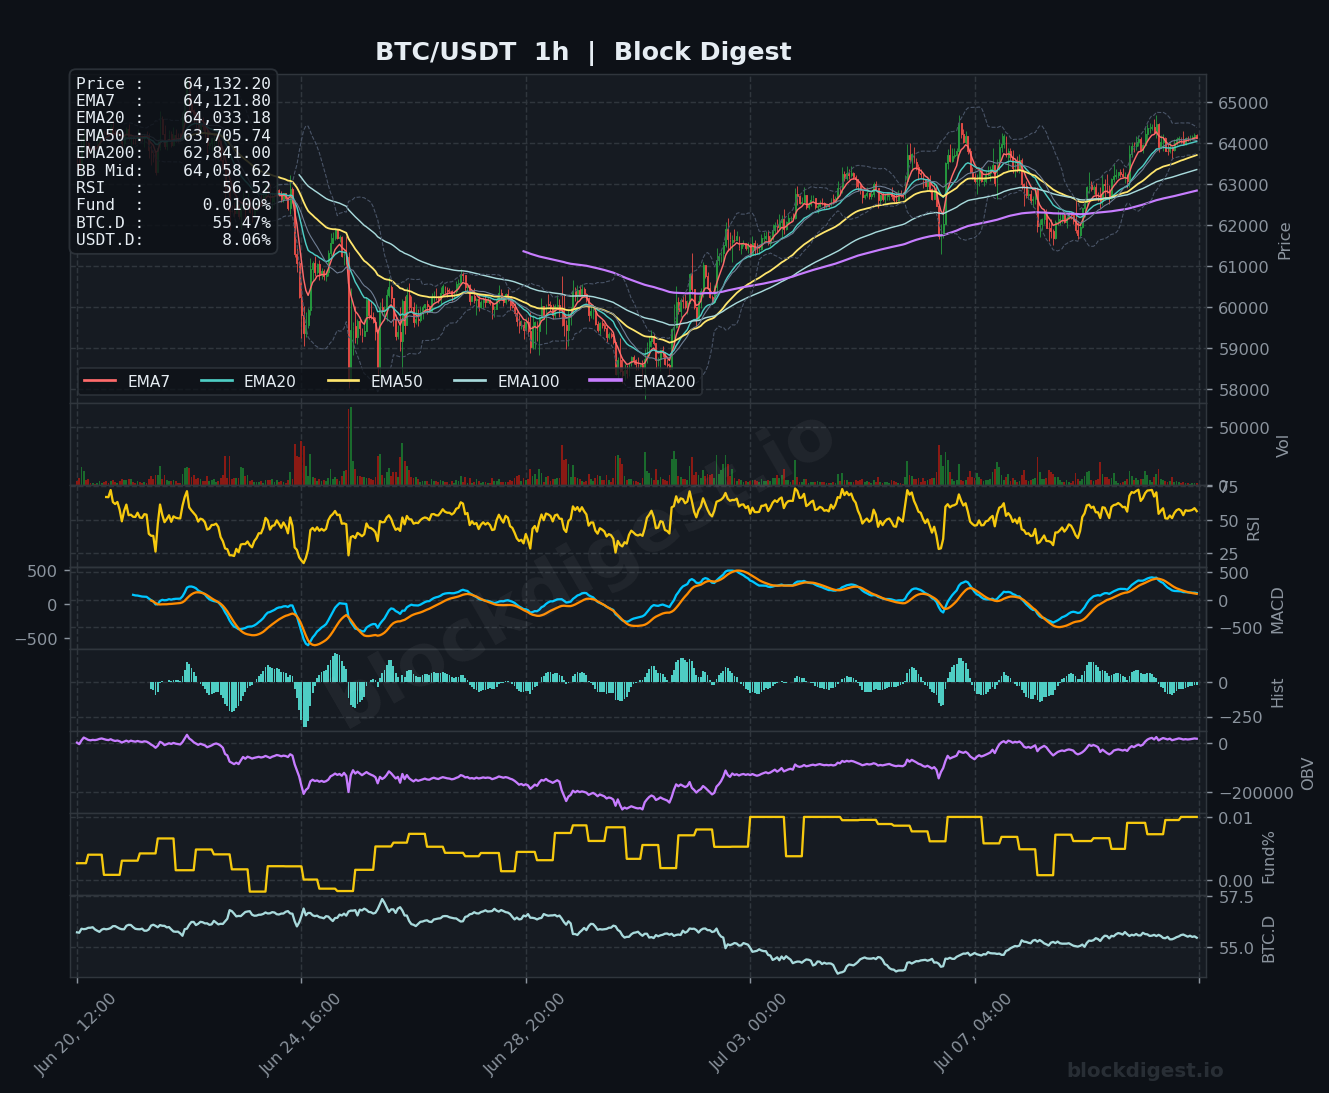Click the 50000 volume axis tick label
The width and height of the screenshot is (1329, 1093).
1242,428
